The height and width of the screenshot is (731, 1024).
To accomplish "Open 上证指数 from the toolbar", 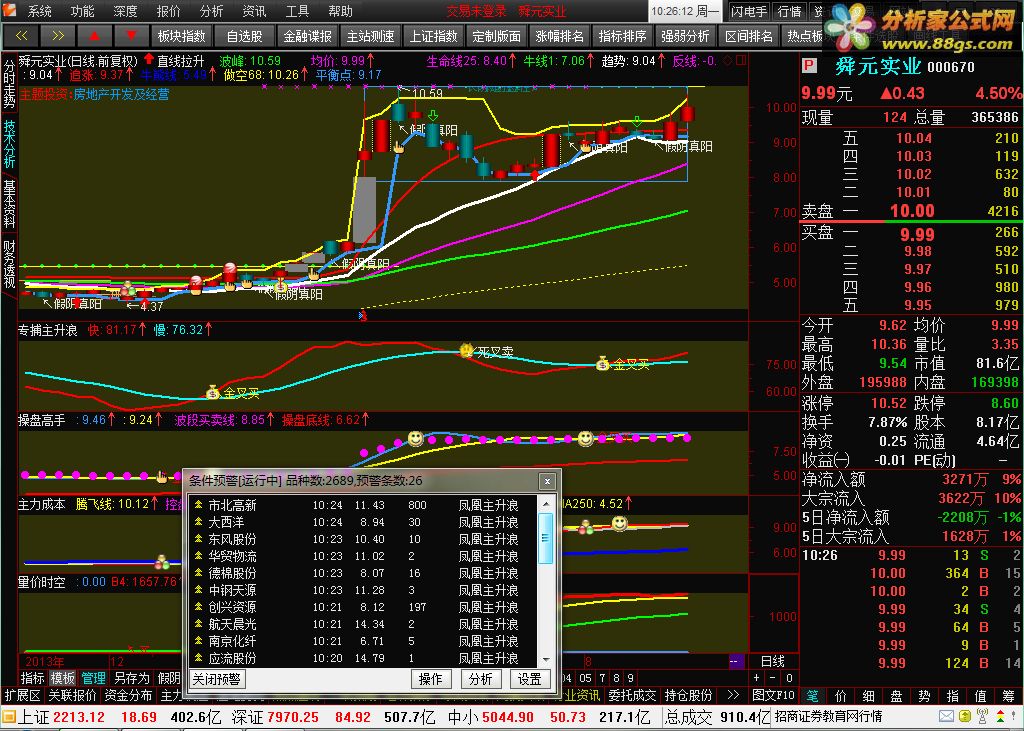I will tap(434, 36).
